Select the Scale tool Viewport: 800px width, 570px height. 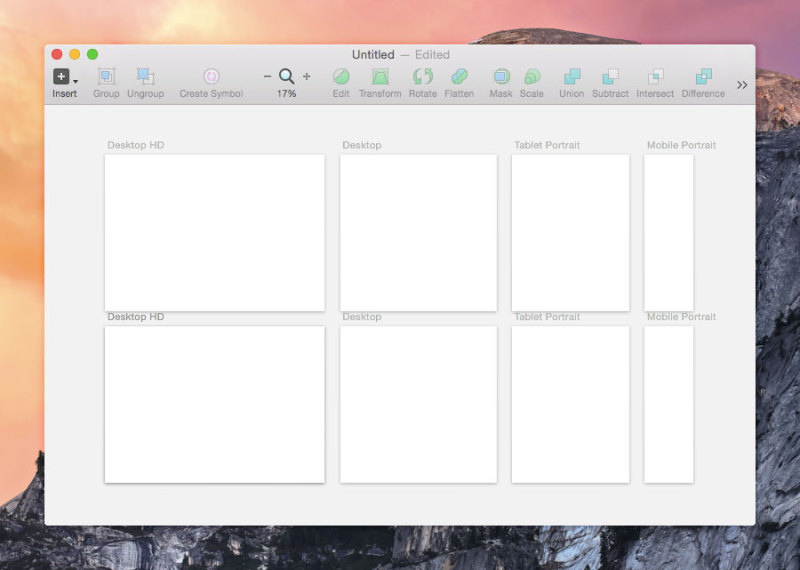click(x=532, y=77)
